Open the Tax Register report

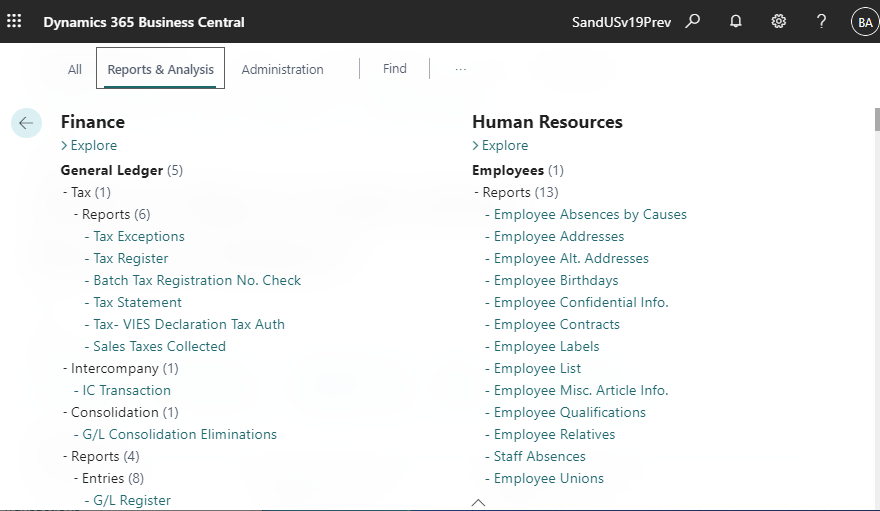131,259
